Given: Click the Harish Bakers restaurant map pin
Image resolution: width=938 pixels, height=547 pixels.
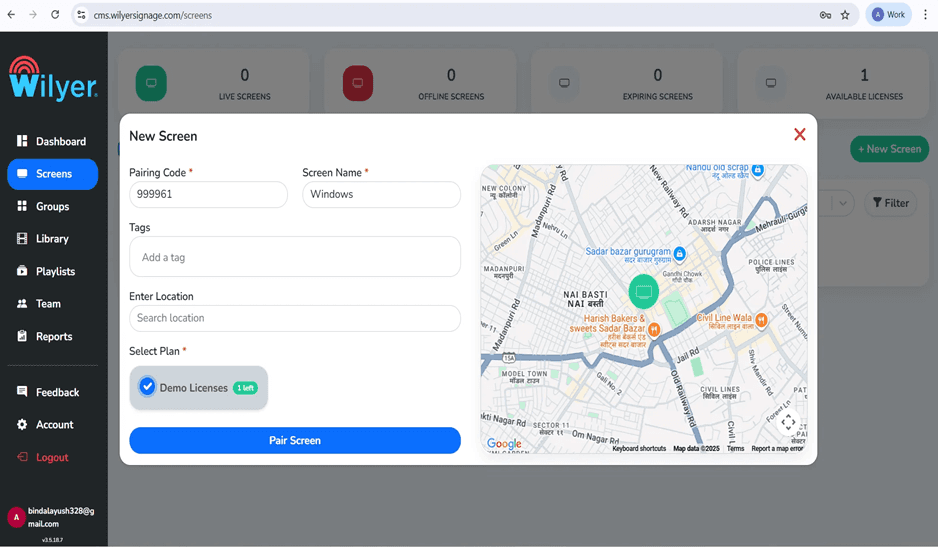Looking at the screenshot, I should tap(654, 329).
